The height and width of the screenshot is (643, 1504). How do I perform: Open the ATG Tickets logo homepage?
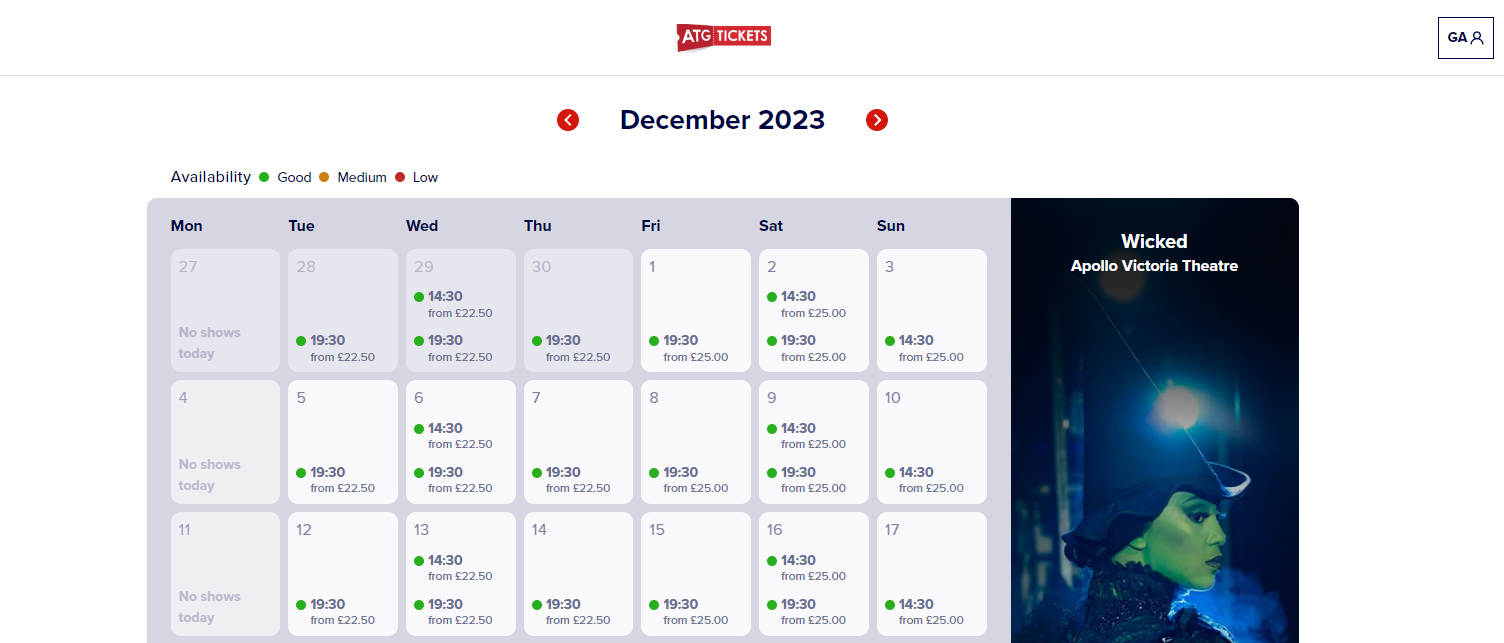[x=724, y=37]
